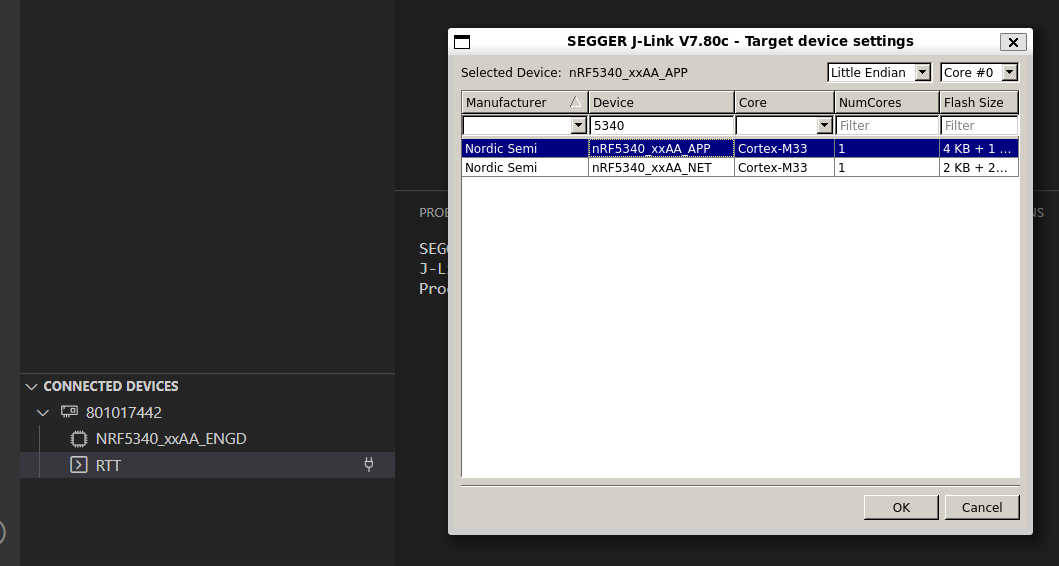This screenshot has width=1059, height=566.
Task: Click the NumCores filter field
Action: click(887, 126)
